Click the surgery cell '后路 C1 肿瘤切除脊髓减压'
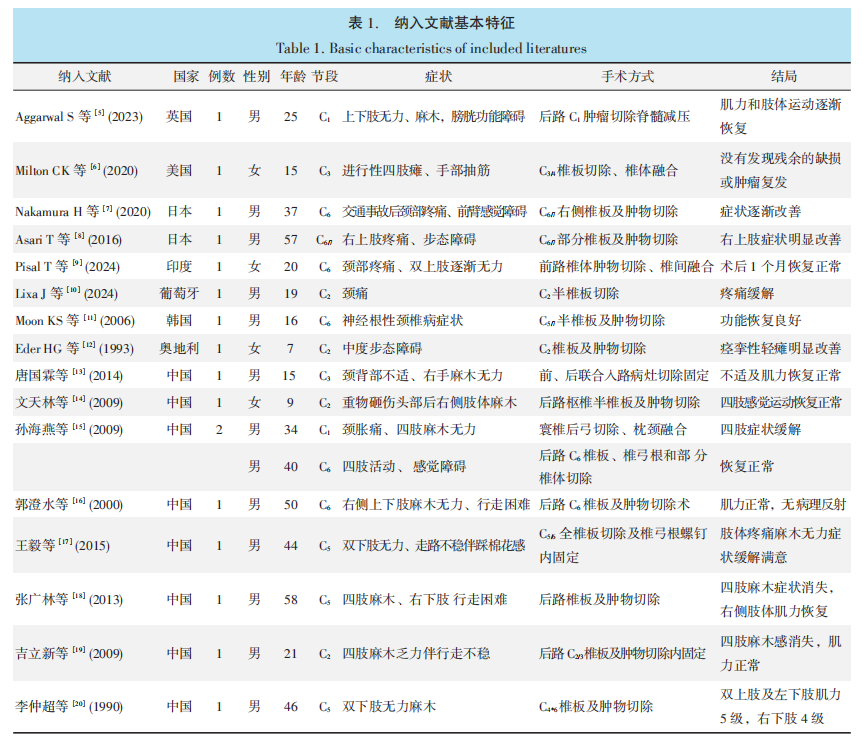863x741 pixels. pos(614,117)
